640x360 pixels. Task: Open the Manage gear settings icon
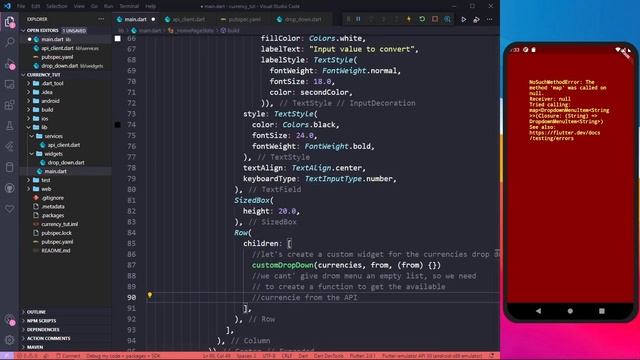coord(9,340)
